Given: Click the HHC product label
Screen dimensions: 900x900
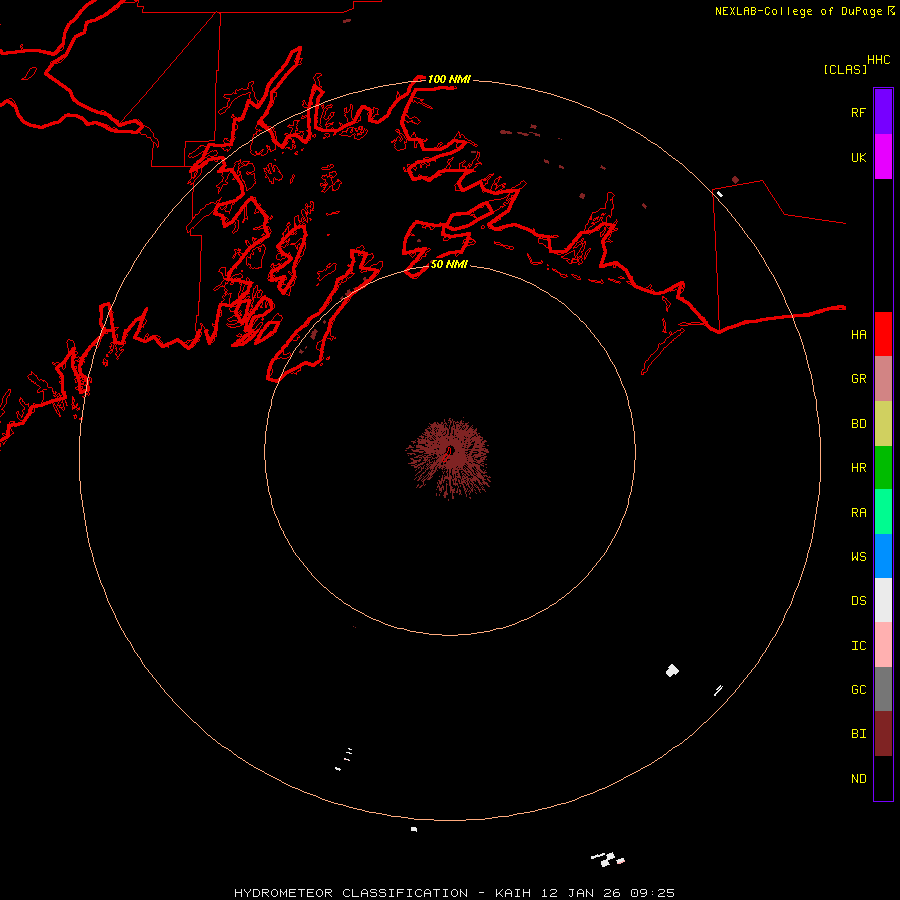Looking at the screenshot, I should click(878, 60).
